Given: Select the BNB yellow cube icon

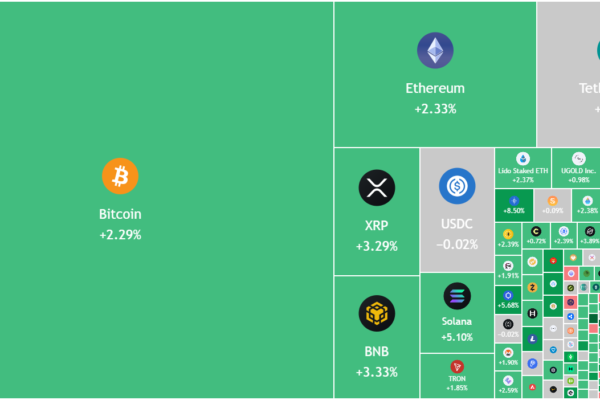Looking at the screenshot, I should point(377,314).
